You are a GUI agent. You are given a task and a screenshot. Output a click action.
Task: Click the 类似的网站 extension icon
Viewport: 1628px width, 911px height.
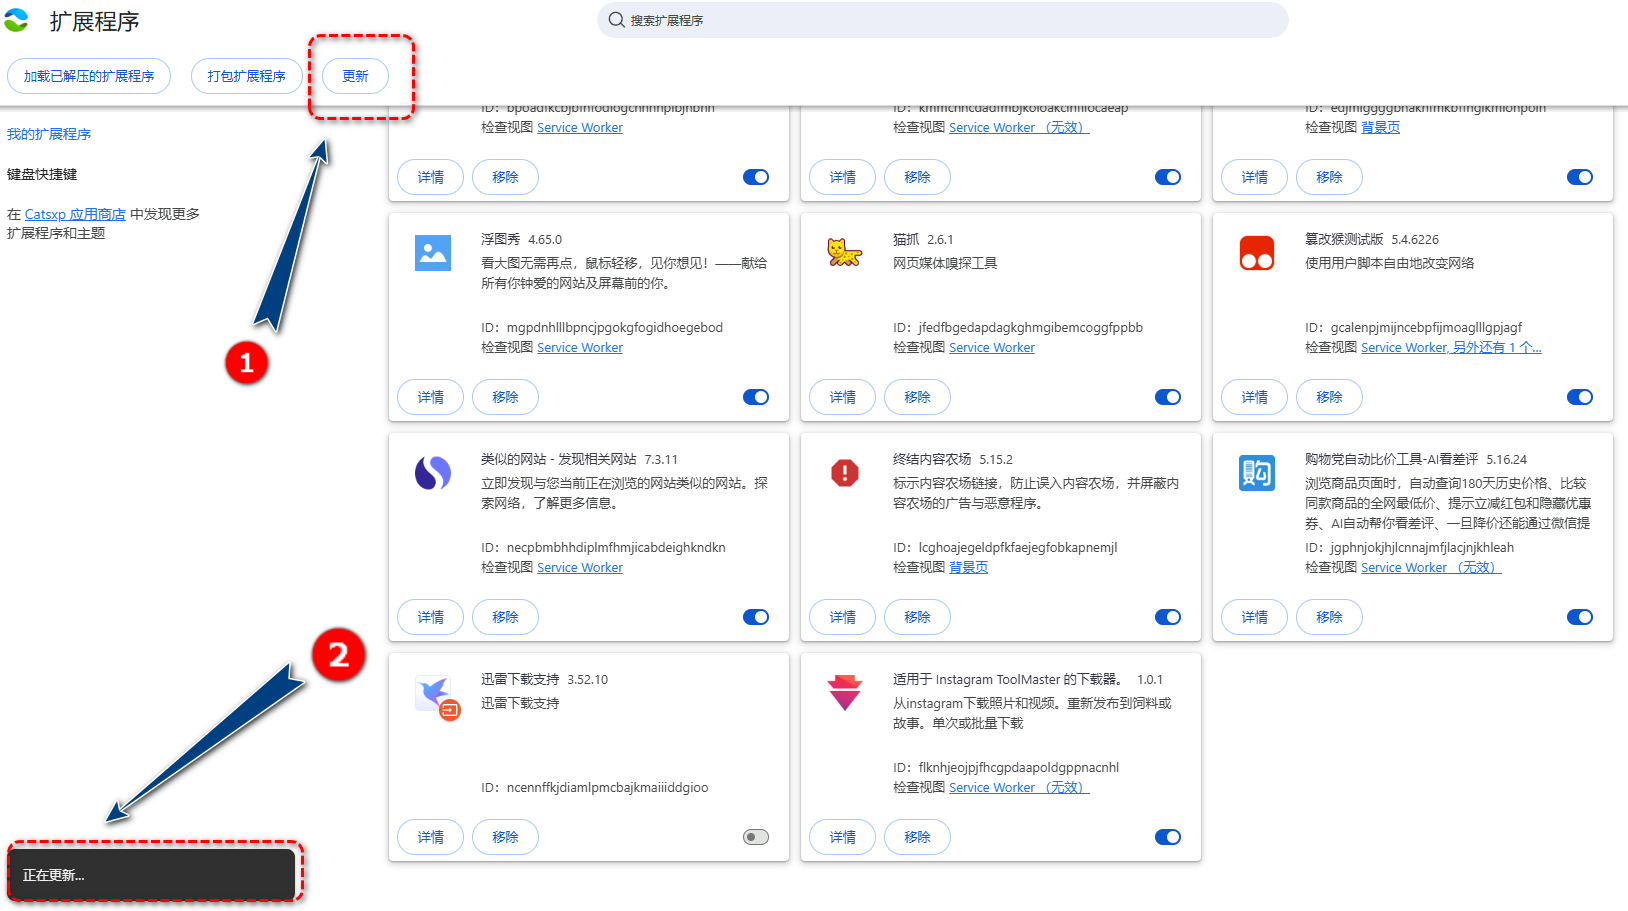click(x=433, y=473)
